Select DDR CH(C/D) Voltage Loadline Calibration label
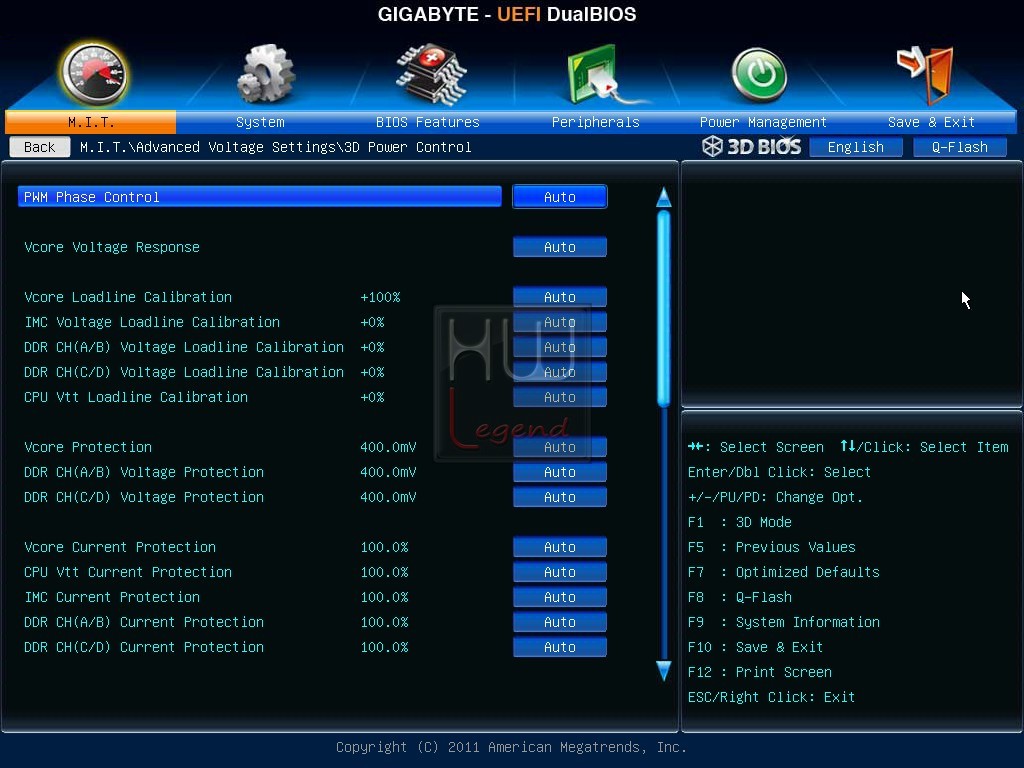The image size is (1024, 768). pyautogui.click(x=184, y=372)
